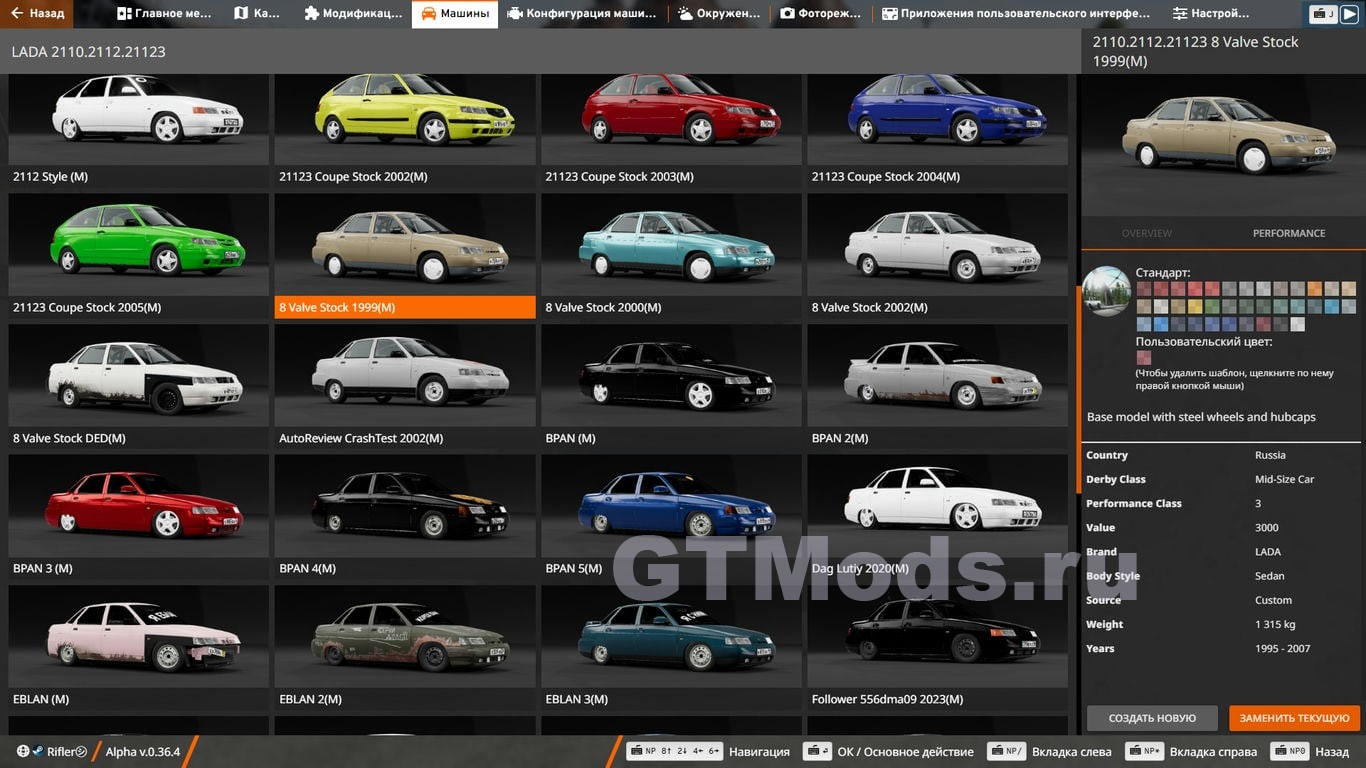Click the puzzle-piece Modifications icon
This screenshot has height=768, width=1366.
pos(312,14)
